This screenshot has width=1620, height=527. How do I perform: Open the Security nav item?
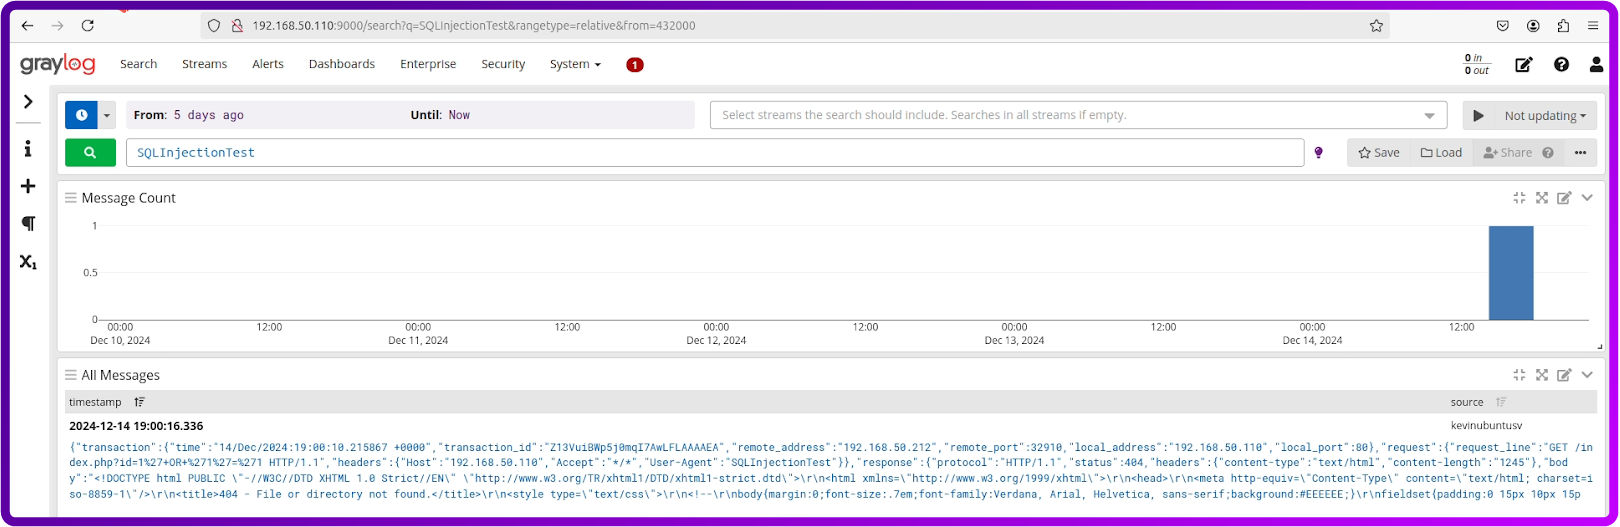click(503, 64)
